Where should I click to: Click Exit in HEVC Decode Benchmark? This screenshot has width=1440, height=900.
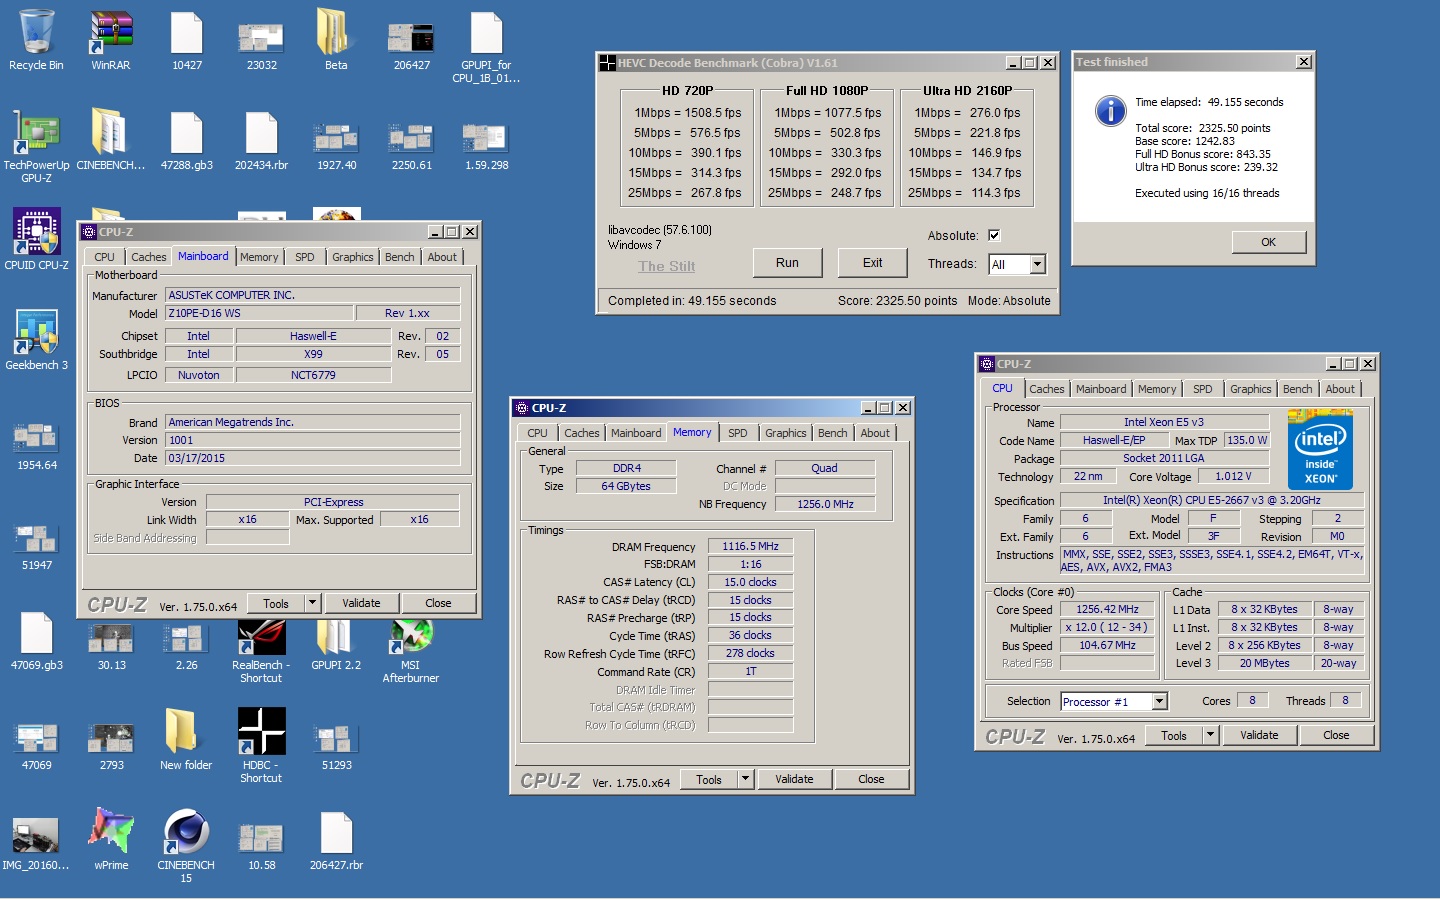click(873, 263)
